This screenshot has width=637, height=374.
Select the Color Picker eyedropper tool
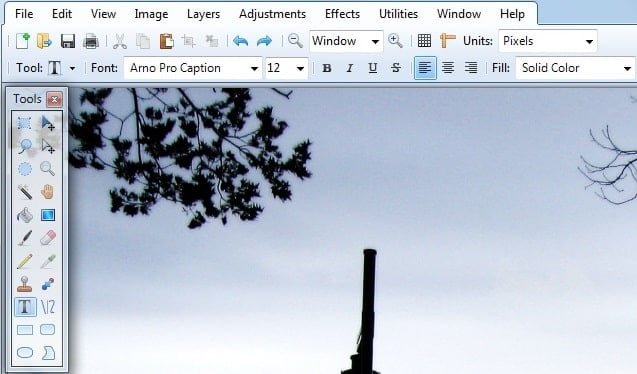coord(48,261)
